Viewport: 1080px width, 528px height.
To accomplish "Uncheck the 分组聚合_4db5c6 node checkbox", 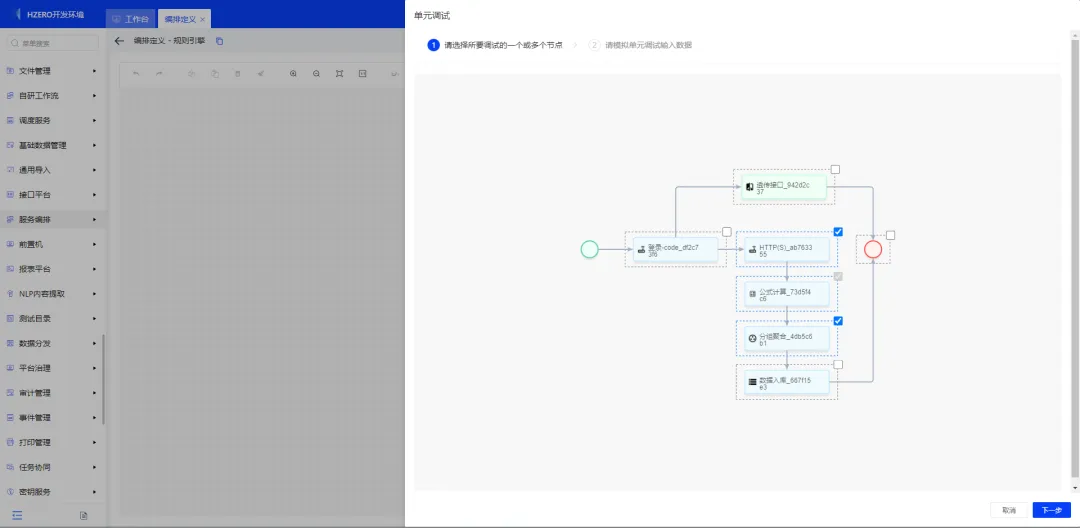I will click(x=838, y=321).
